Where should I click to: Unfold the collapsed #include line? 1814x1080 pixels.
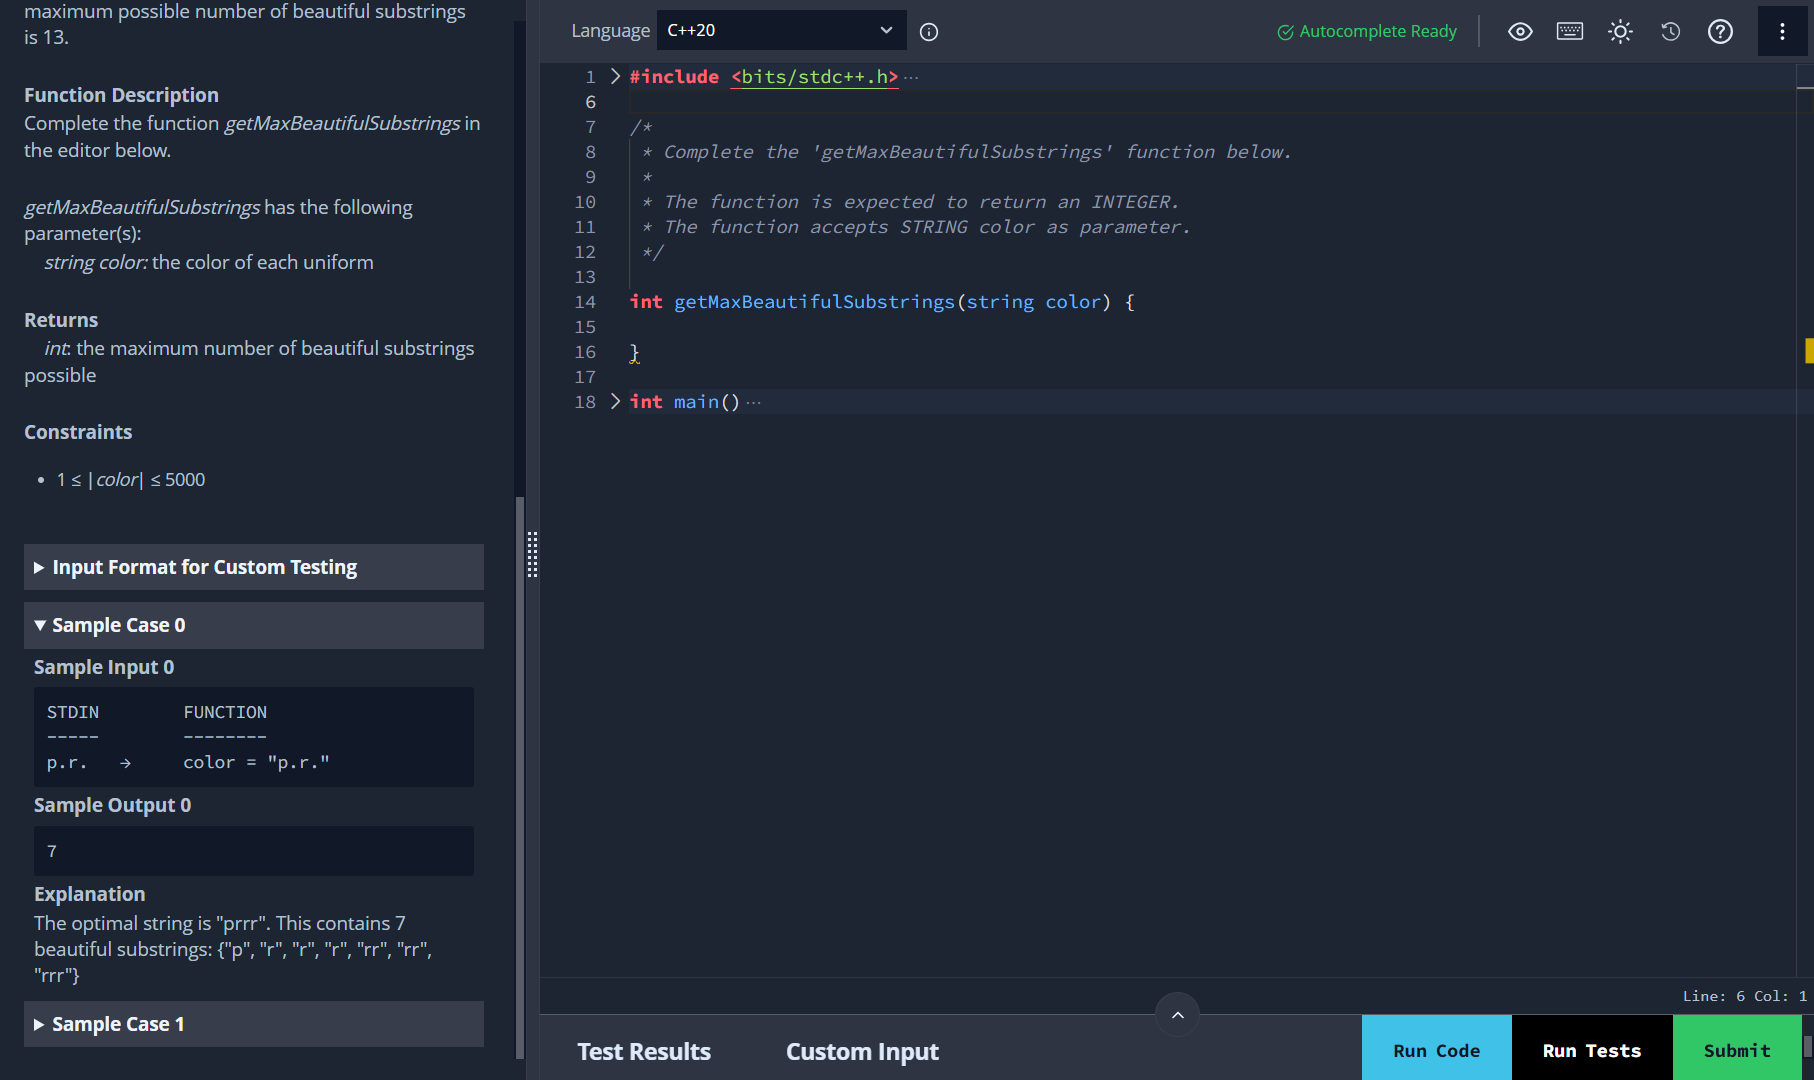[x=615, y=77]
